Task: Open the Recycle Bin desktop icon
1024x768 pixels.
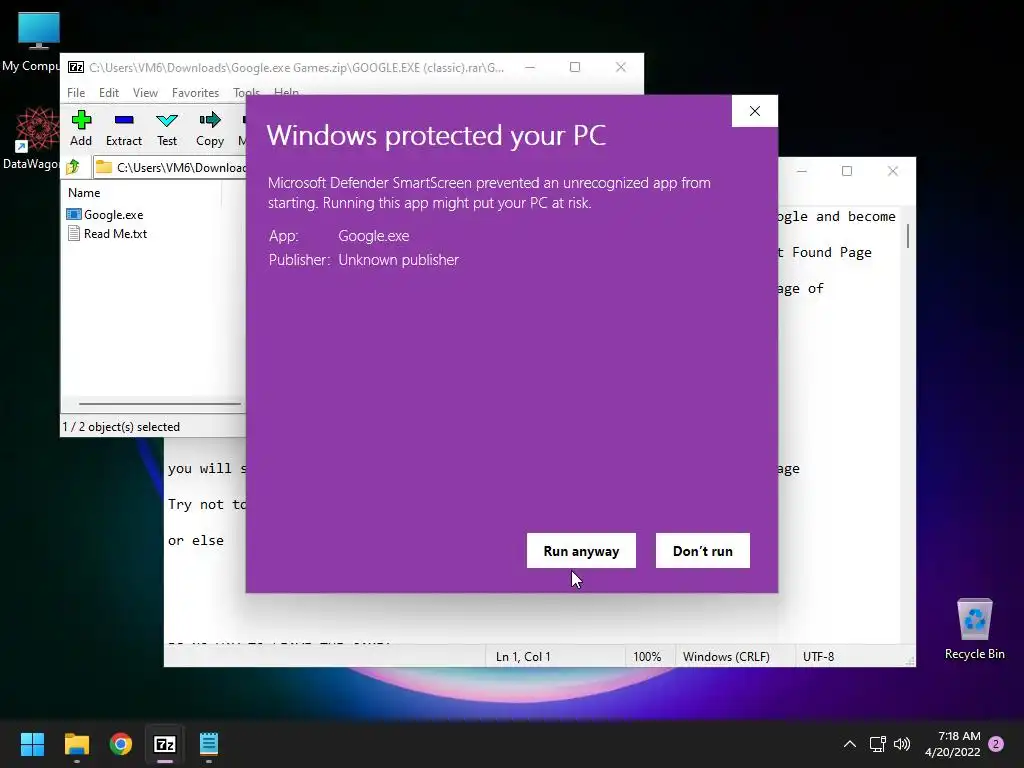Action: [x=974, y=629]
